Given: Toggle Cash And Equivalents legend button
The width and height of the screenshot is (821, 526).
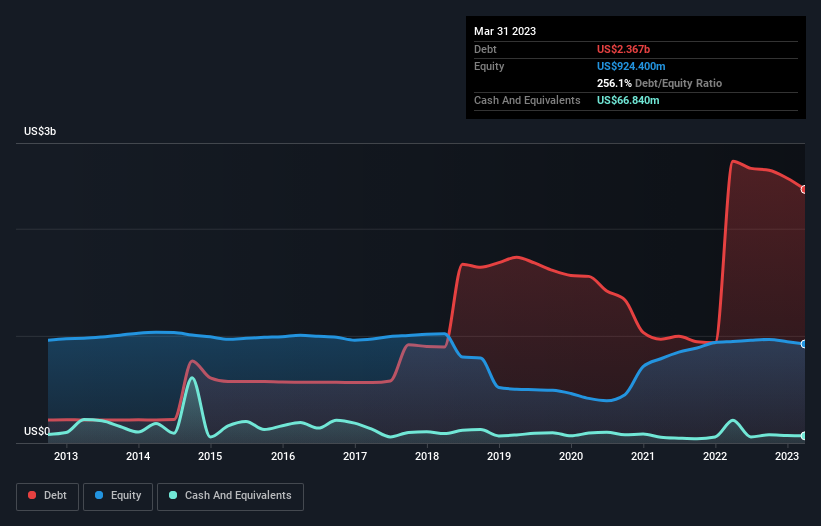Looking at the screenshot, I should [230, 496].
